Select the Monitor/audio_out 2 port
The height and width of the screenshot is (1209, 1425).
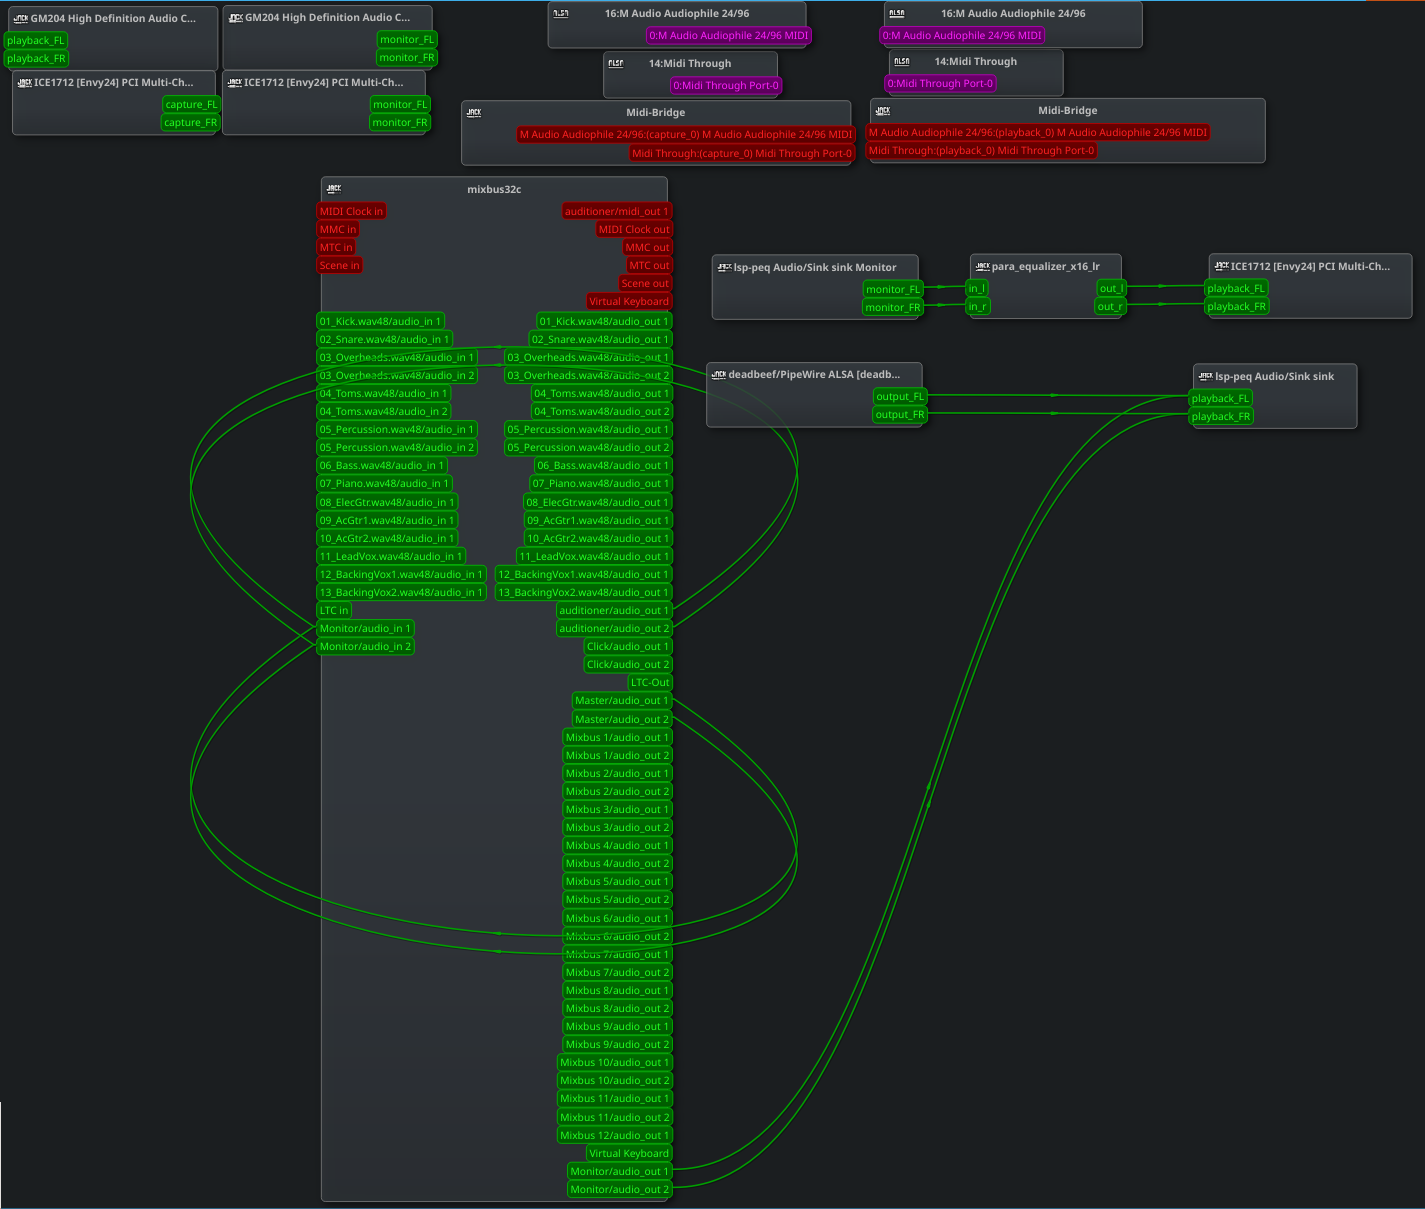pos(620,1189)
